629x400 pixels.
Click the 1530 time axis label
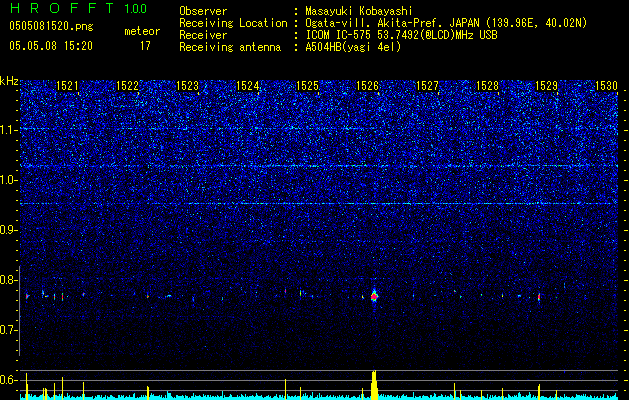tap(607, 86)
